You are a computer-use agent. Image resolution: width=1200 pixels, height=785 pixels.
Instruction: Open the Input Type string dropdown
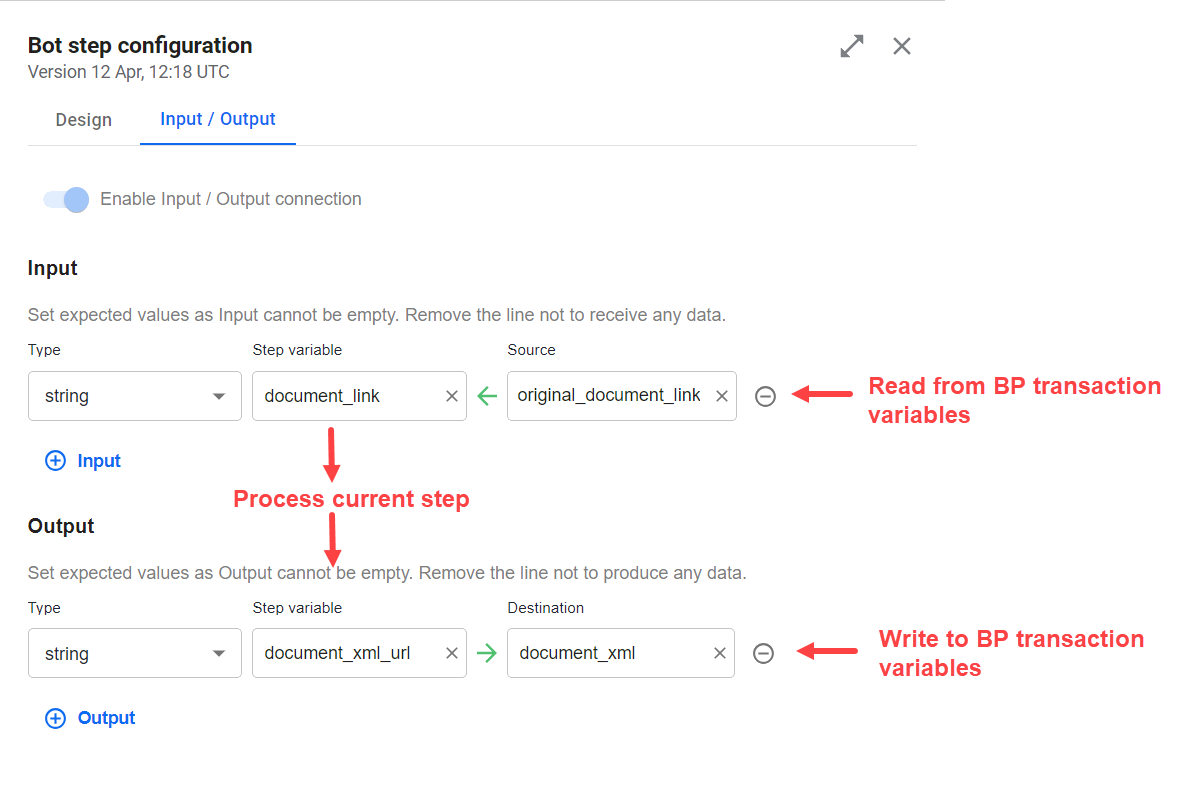click(x=135, y=396)
